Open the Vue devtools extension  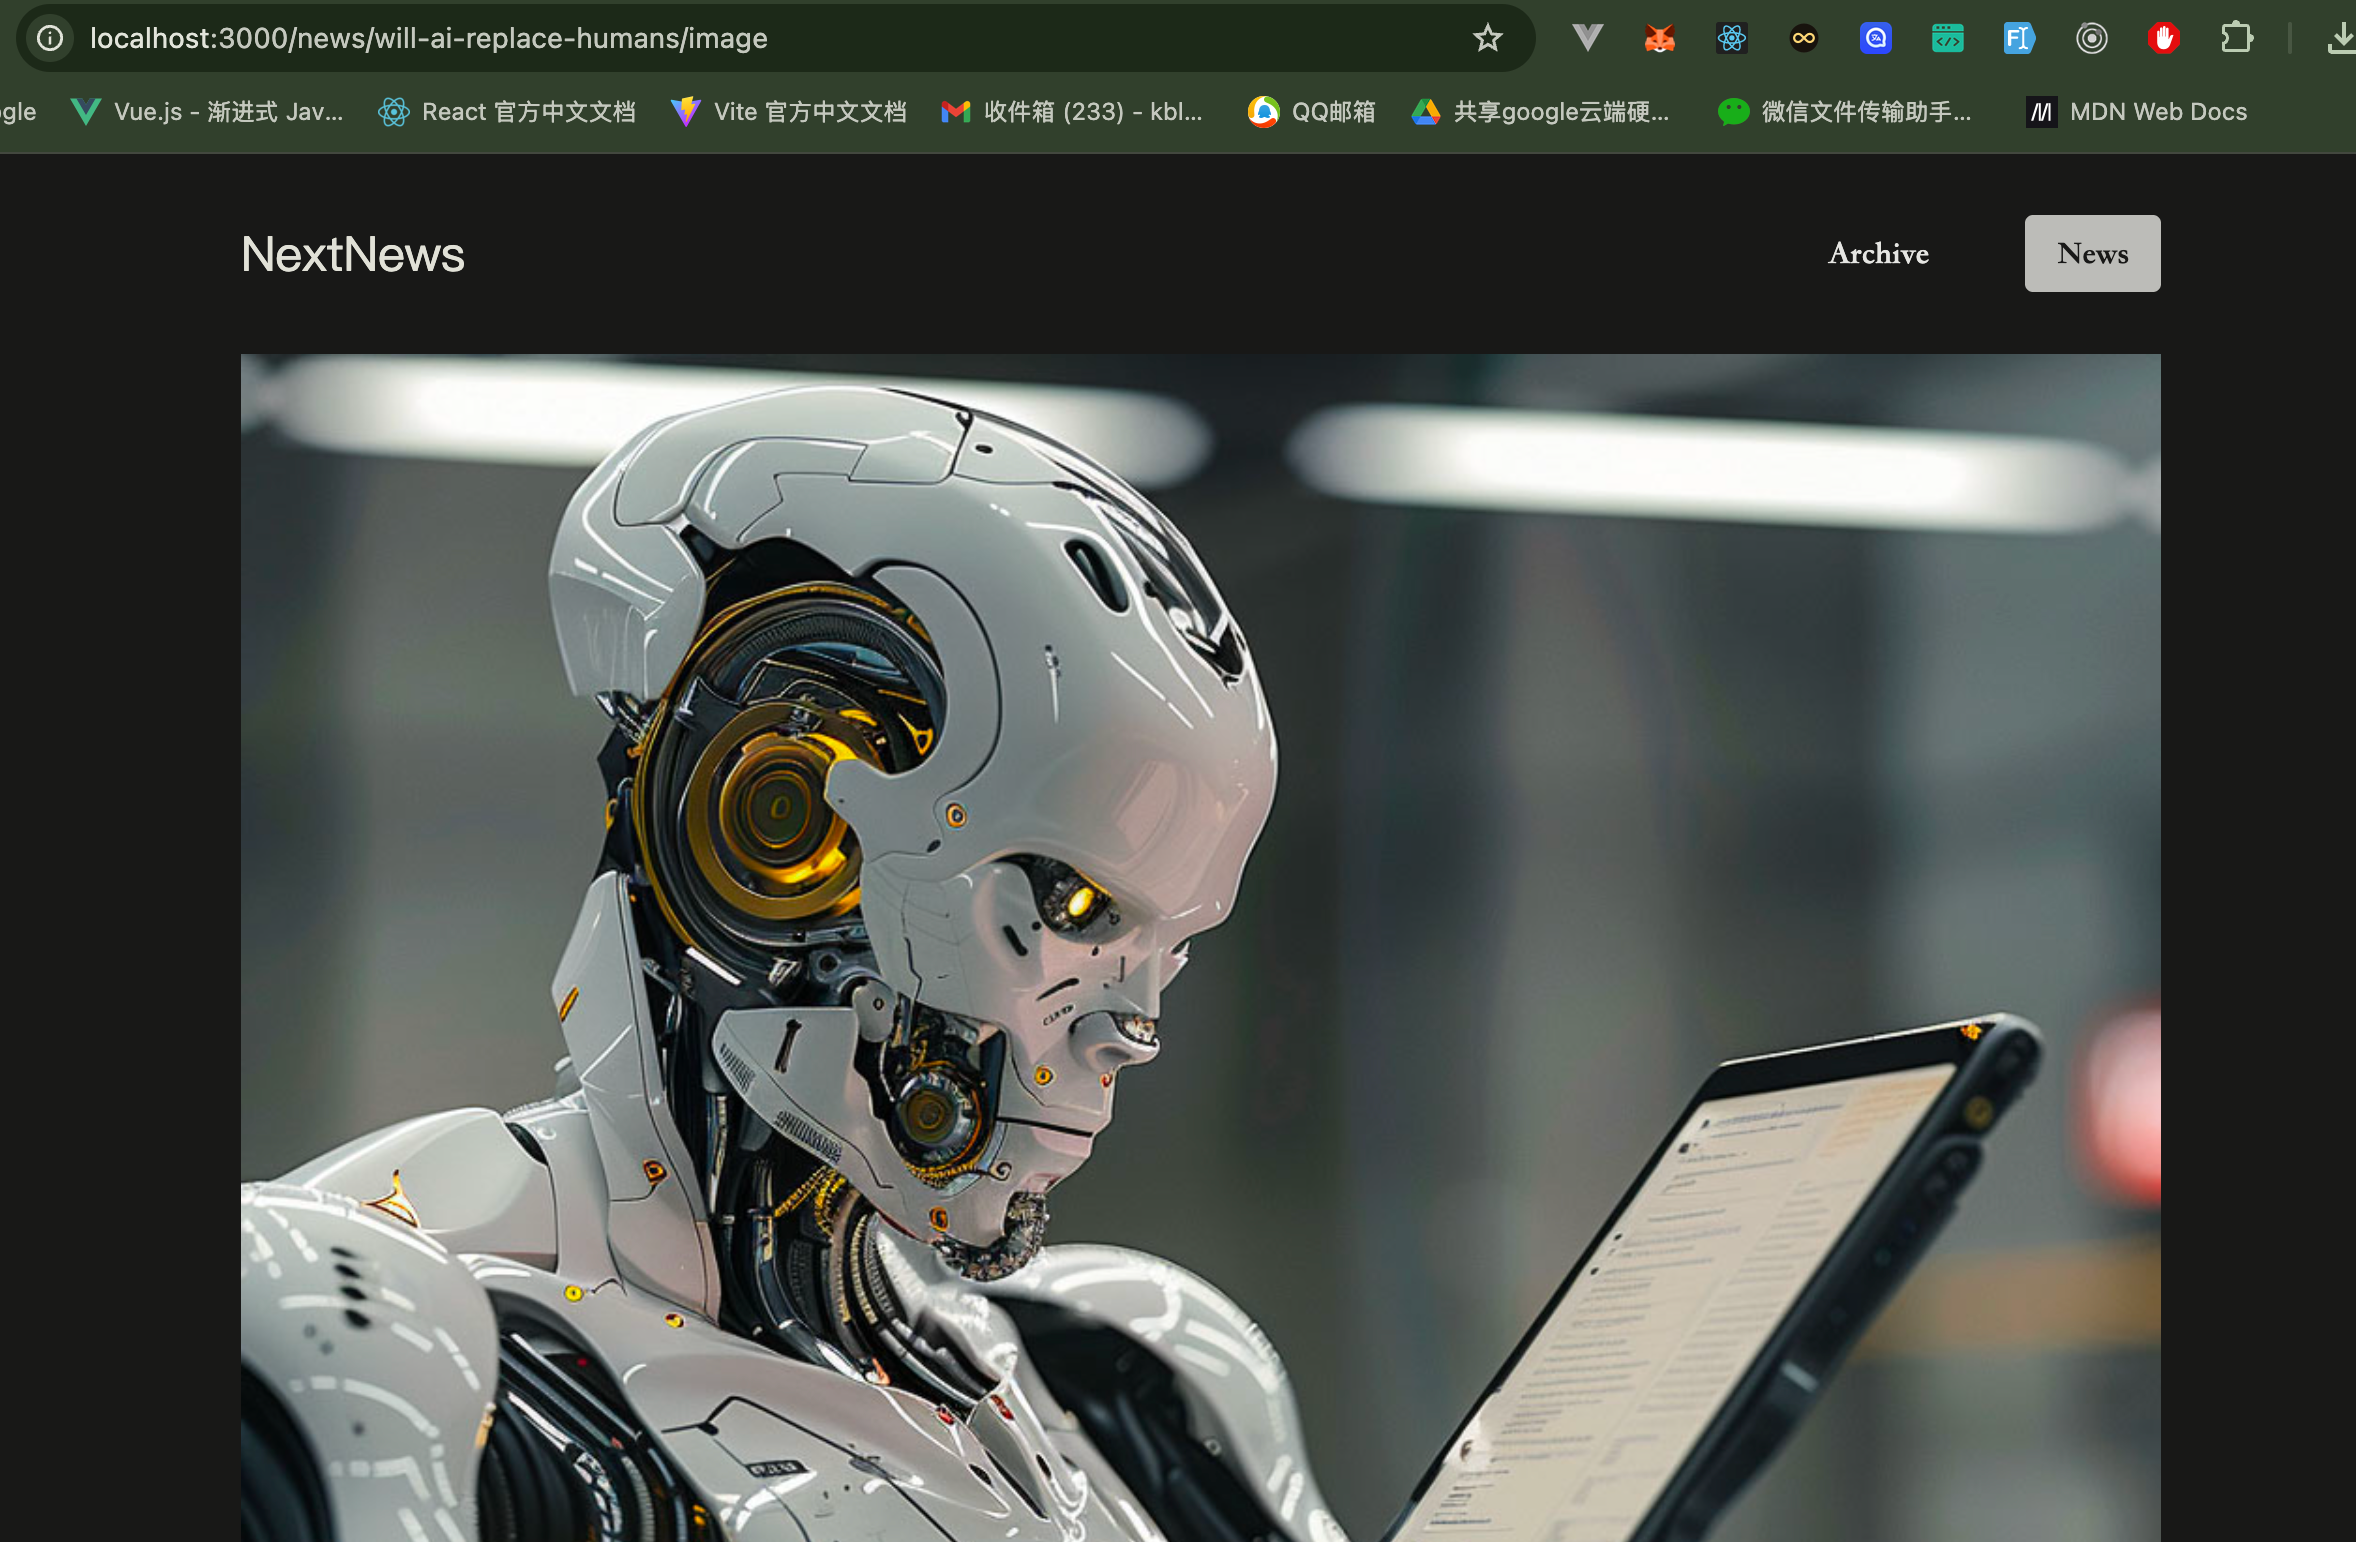tap(1587, 38)
